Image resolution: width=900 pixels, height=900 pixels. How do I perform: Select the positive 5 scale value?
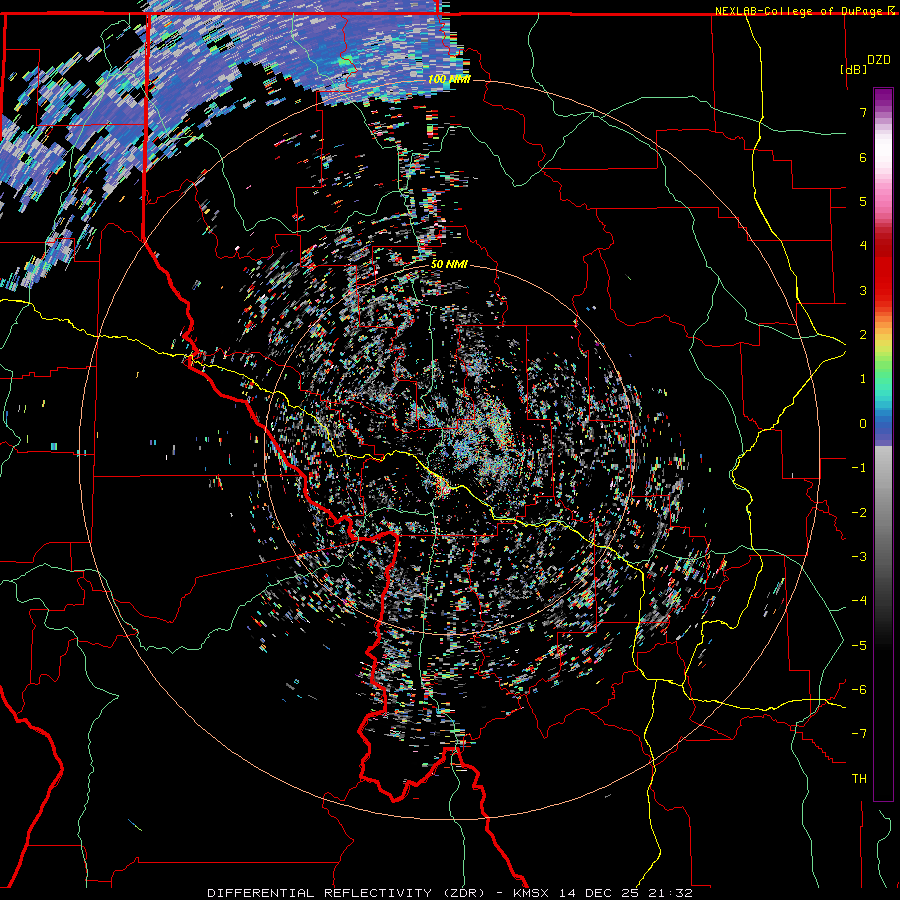tap(863, 201)
